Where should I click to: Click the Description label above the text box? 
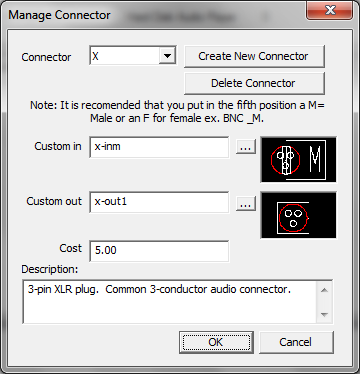pyautogui.click(x=50, y=269)
